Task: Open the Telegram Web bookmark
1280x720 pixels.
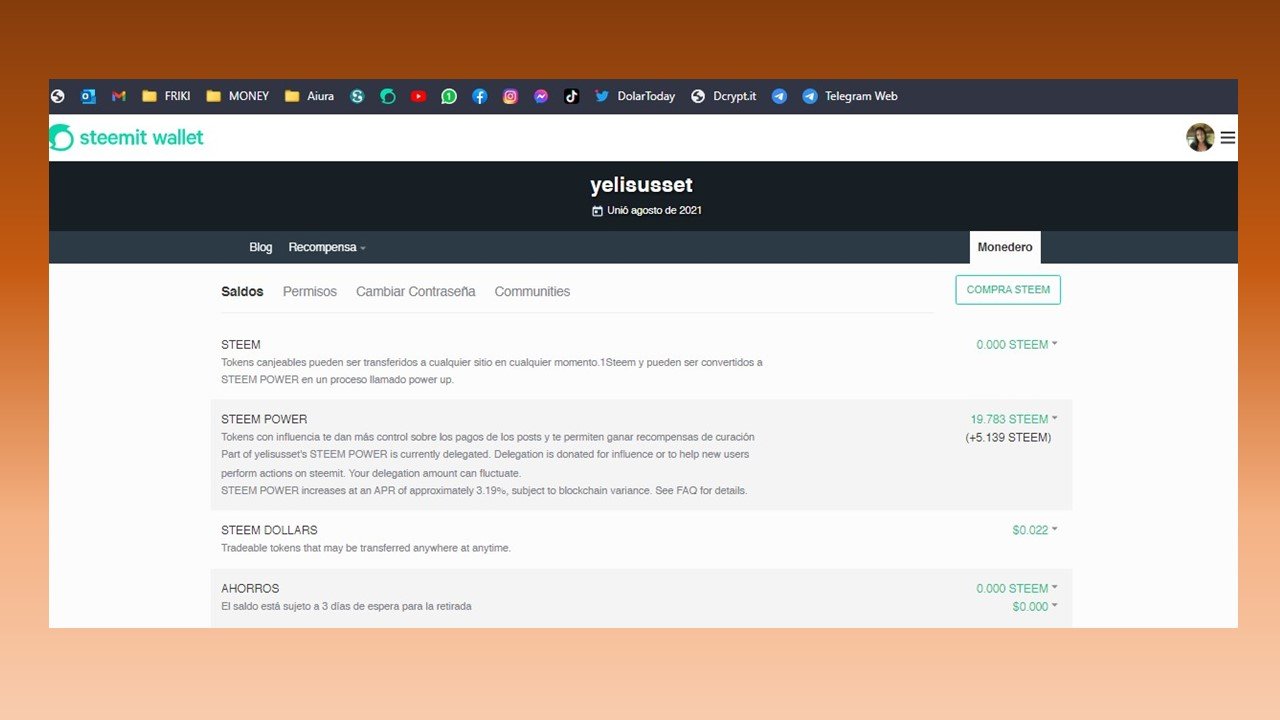Action: (850, 96)
